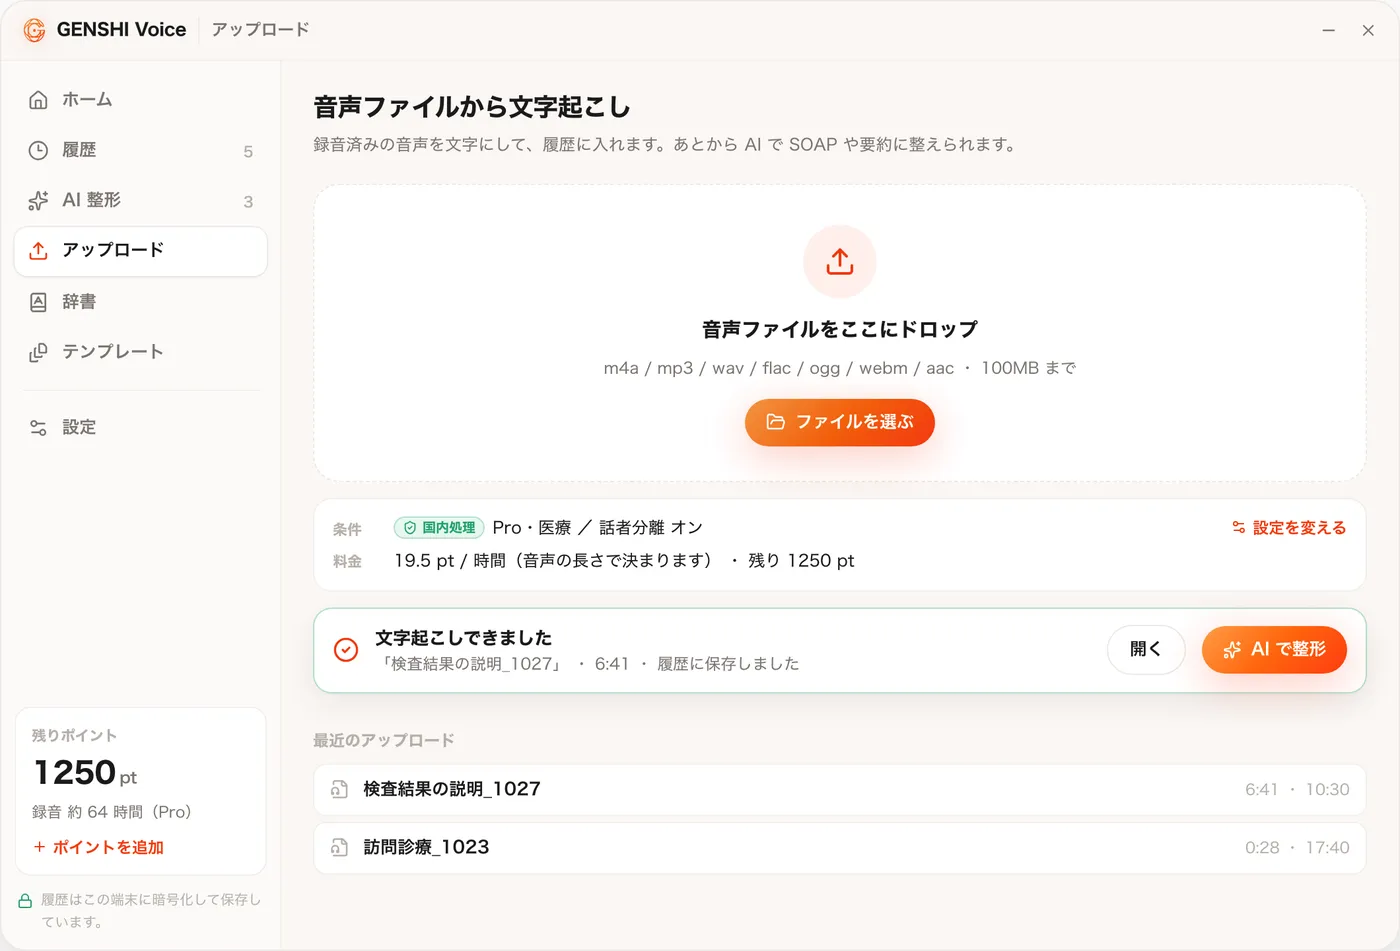
Task: Click the dictionary book icon beside 辞書
Action: coord(38,302)
